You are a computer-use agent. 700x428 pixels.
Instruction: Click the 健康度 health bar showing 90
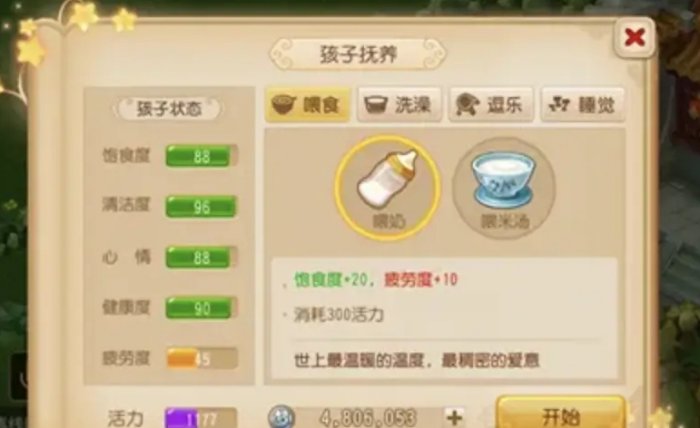[x=202, y=307]
